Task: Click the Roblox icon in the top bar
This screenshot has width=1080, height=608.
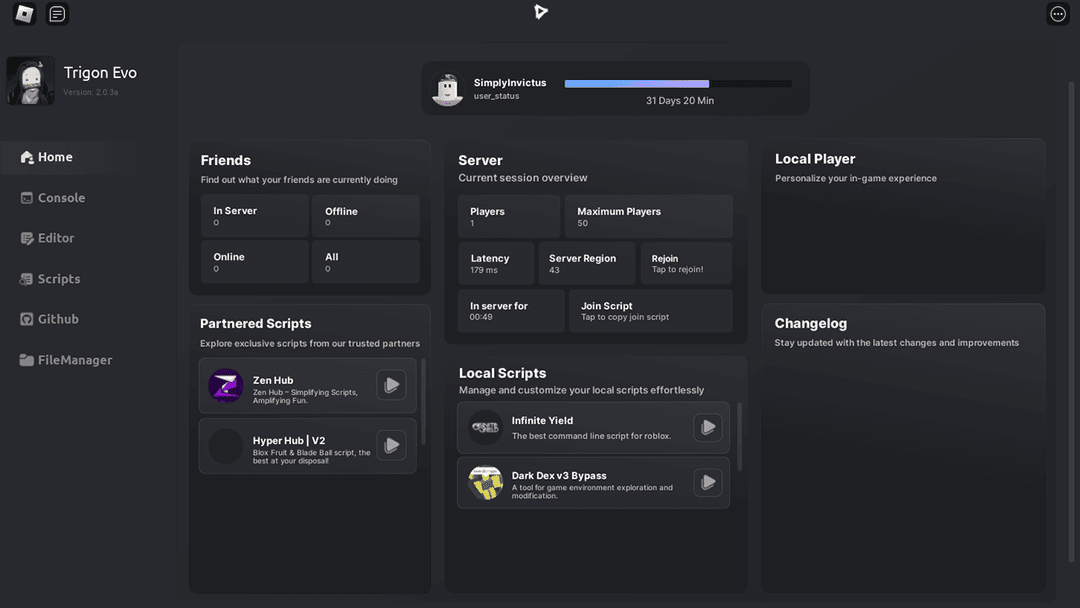Action: click(23, 14)
